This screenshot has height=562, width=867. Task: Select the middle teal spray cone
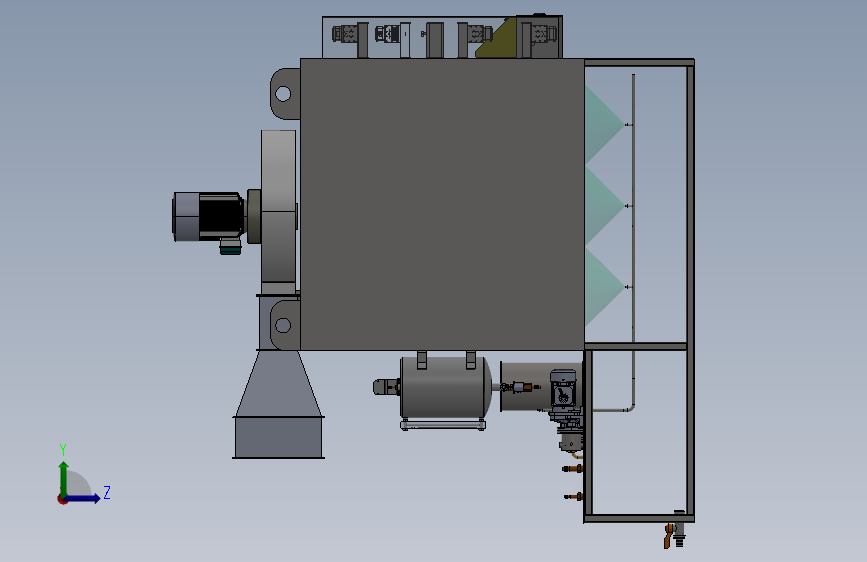click(602, 206)
